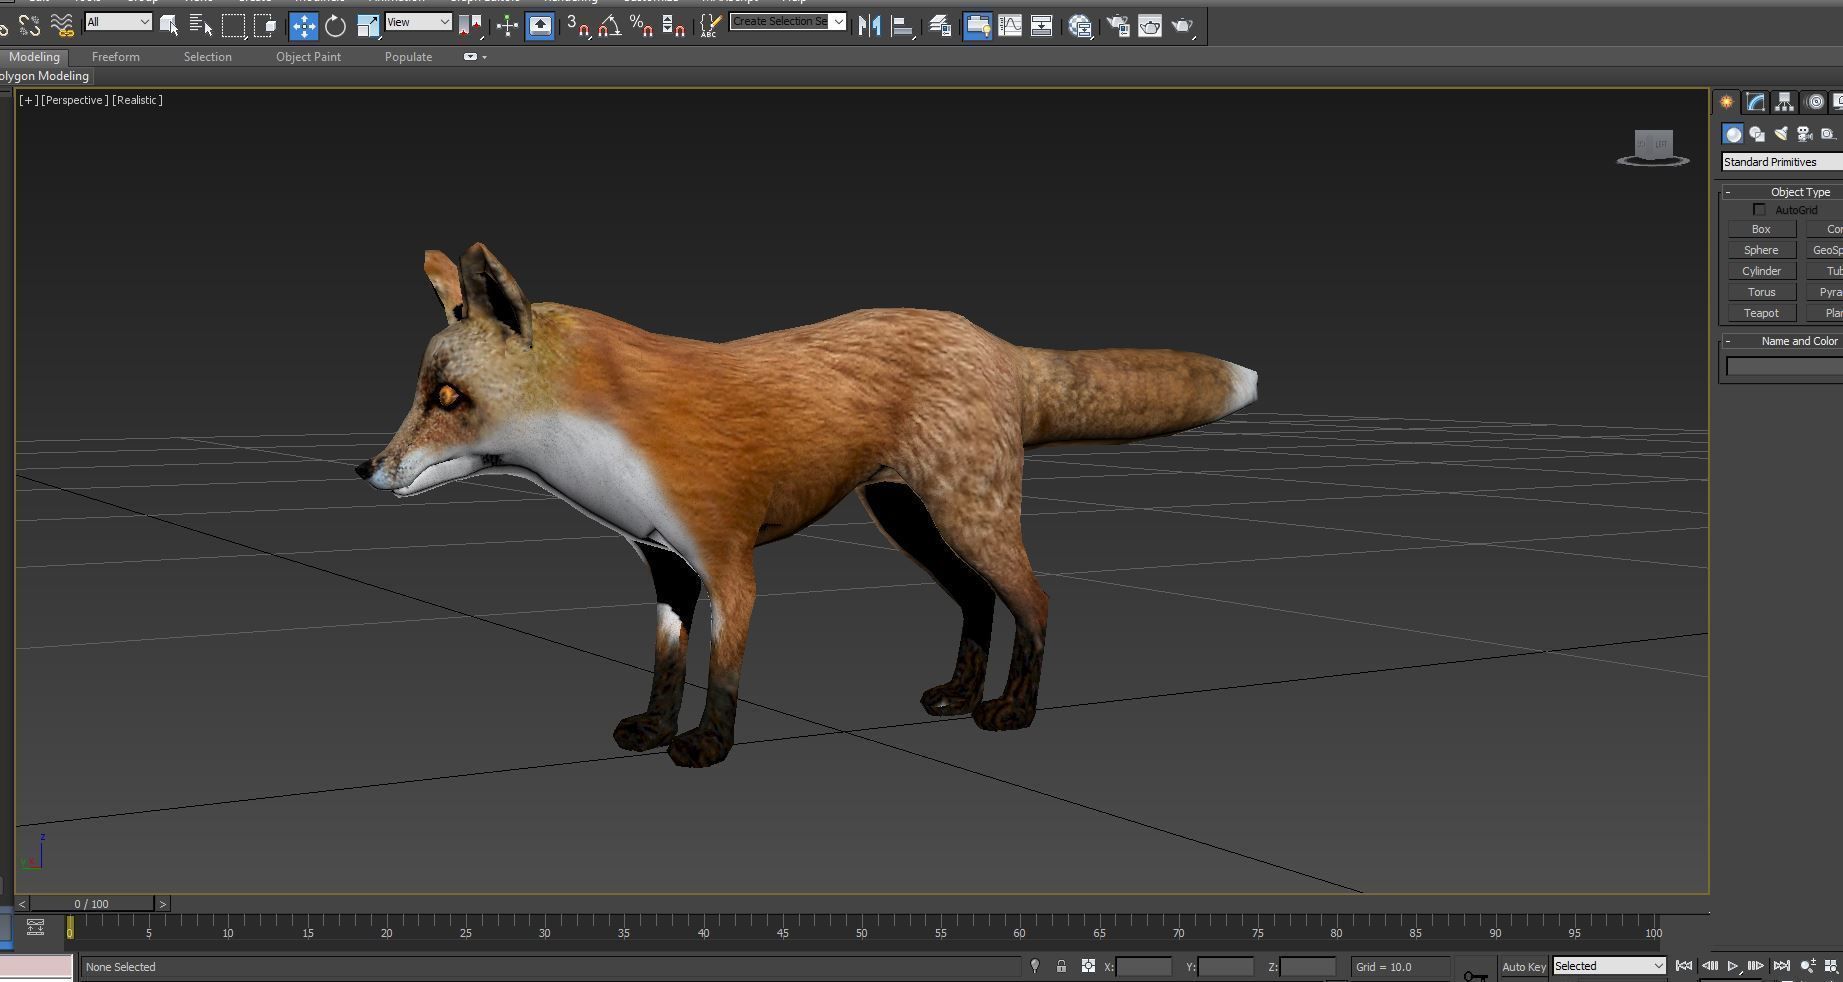
Task: Toggle Auto Key animation mode
Action: [x=1524, y=966]
